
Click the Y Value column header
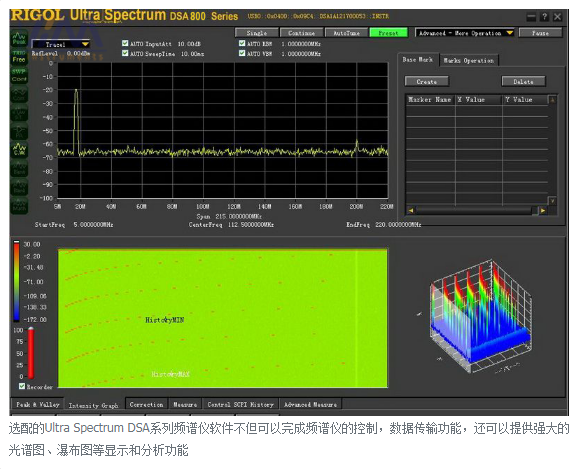525,100
